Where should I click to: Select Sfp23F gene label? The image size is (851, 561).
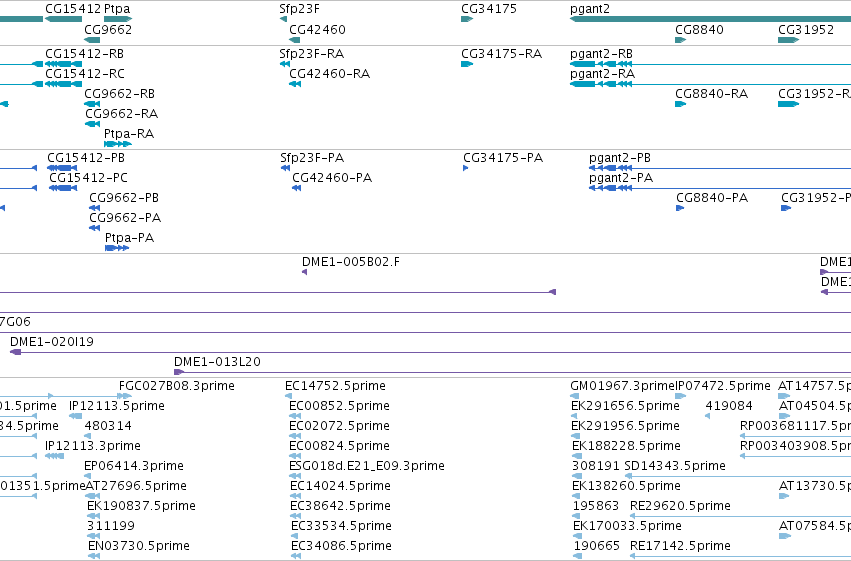[300, 9]
